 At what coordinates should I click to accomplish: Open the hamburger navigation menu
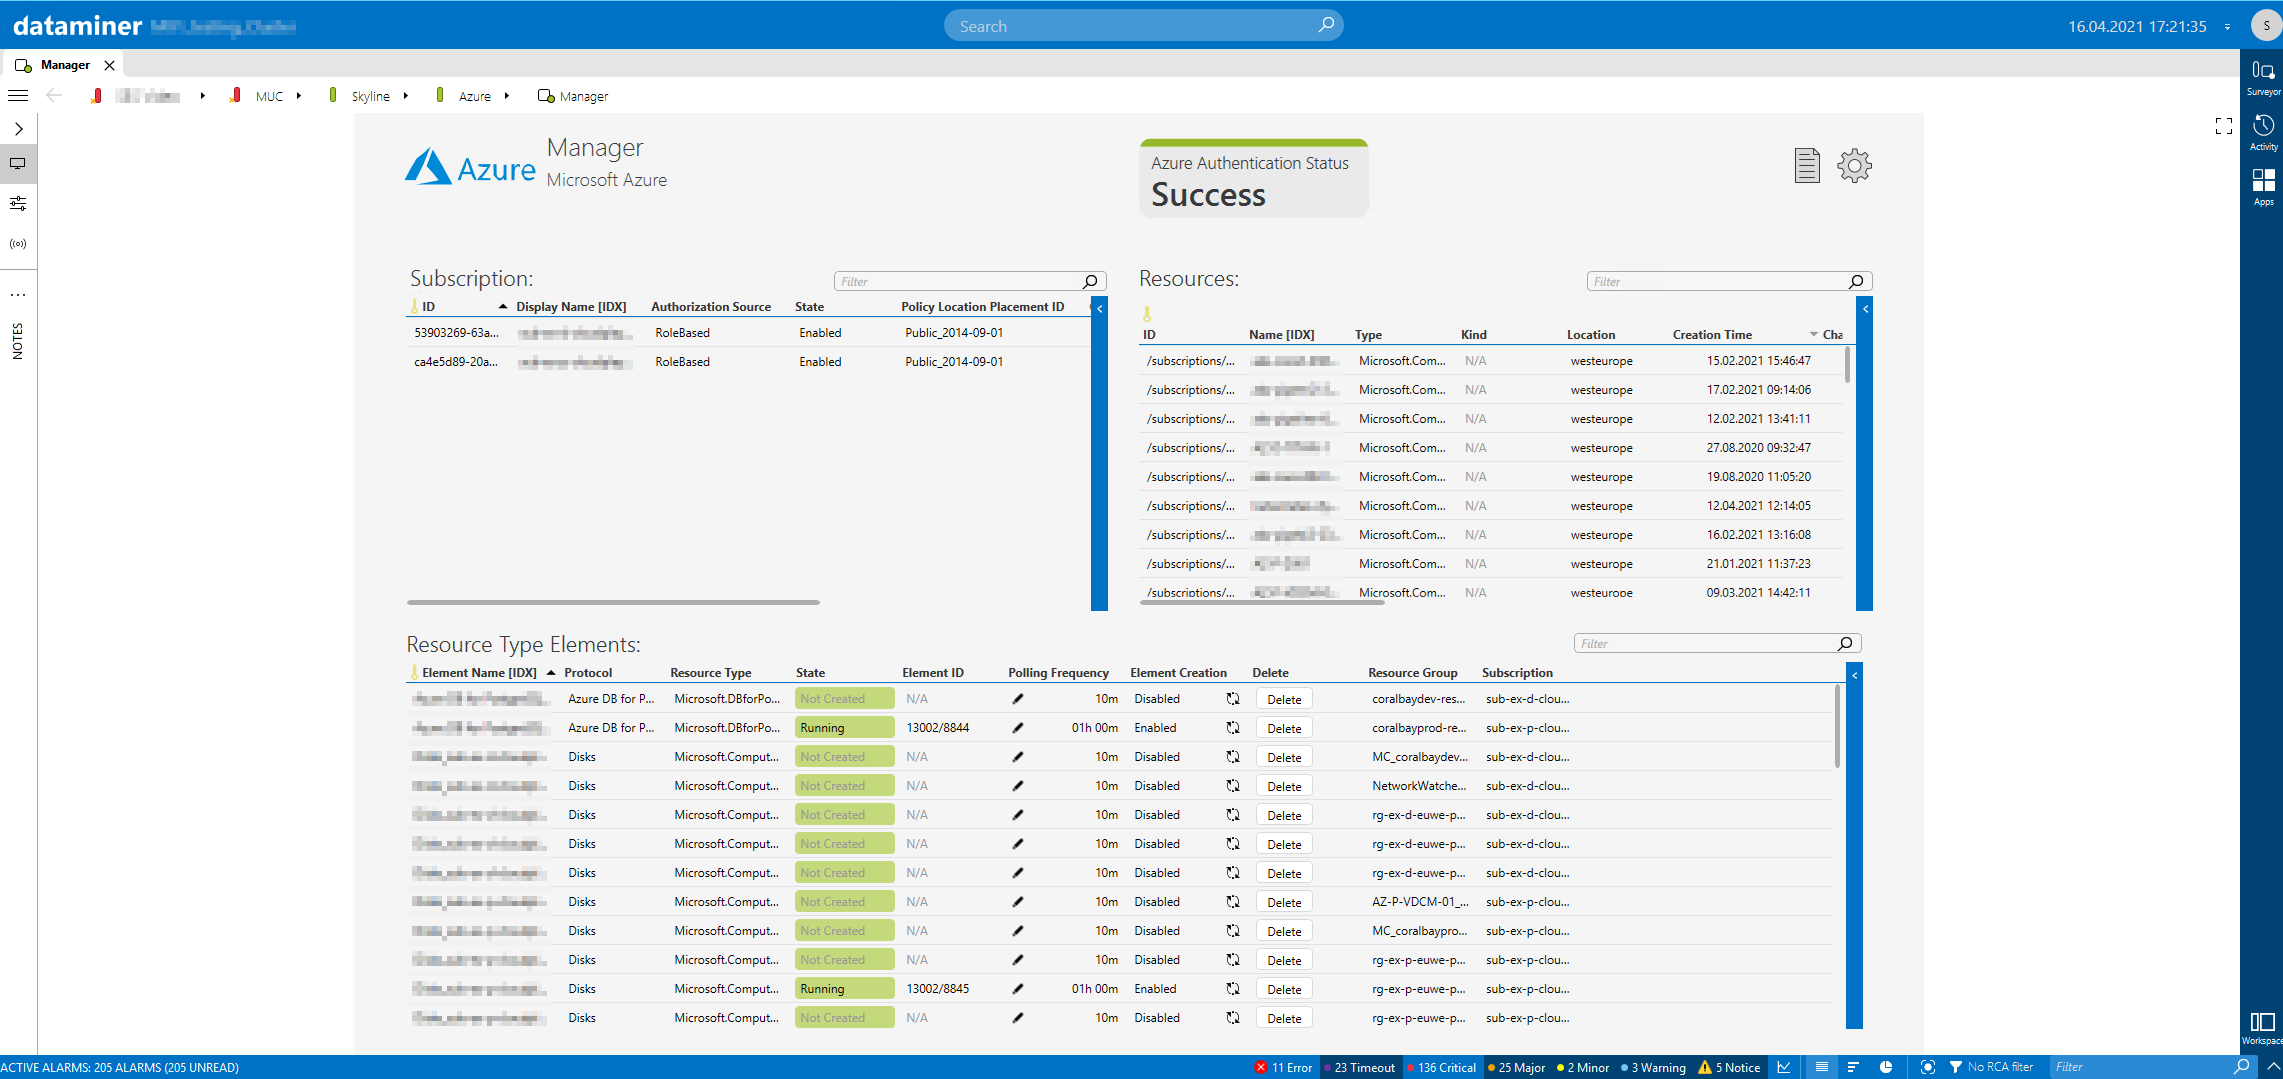18,96
